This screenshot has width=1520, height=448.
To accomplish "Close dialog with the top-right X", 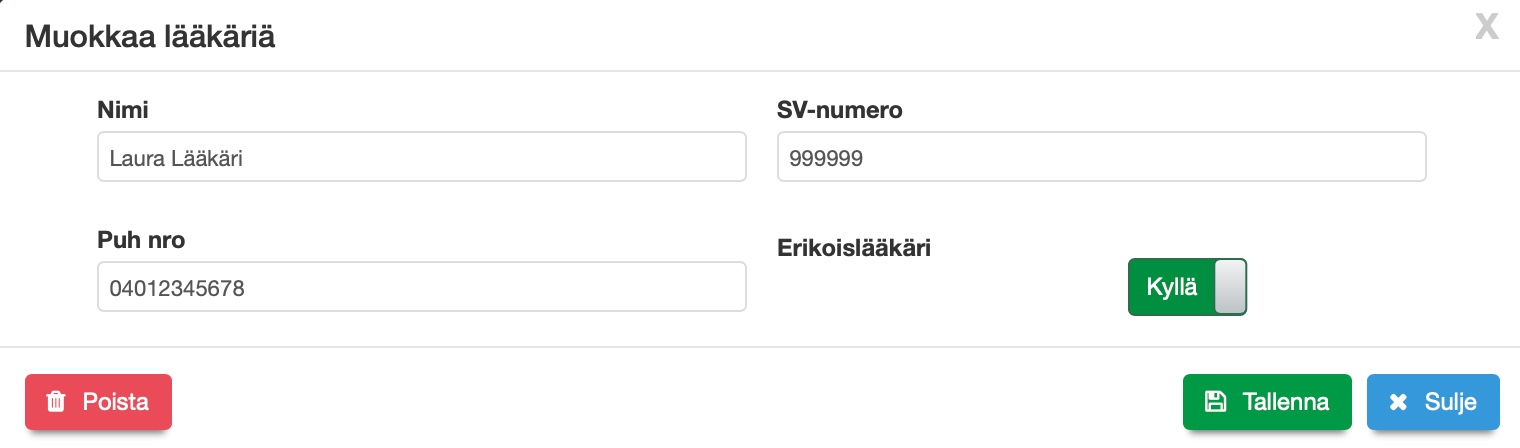I will click(x=1487, y=28).
